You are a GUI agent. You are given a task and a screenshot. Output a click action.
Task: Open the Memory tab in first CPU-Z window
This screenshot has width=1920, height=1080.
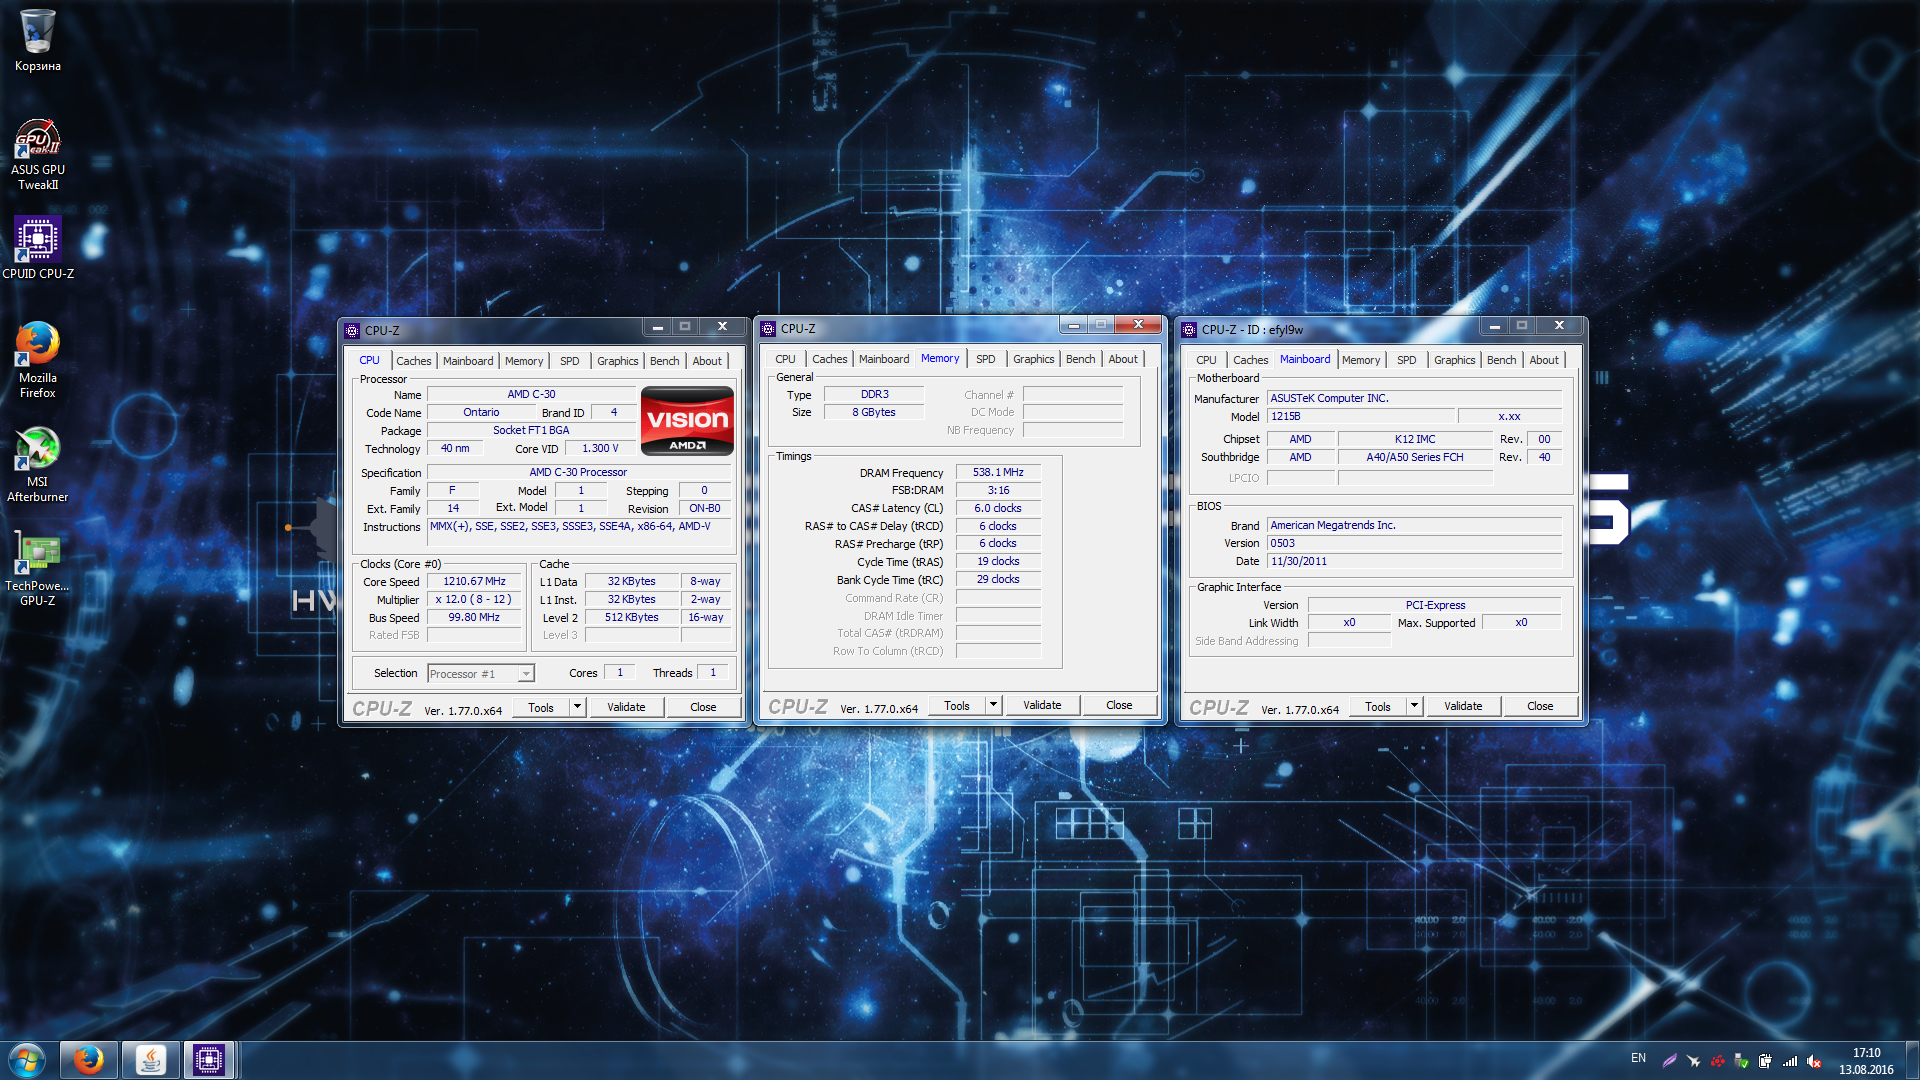524,361
